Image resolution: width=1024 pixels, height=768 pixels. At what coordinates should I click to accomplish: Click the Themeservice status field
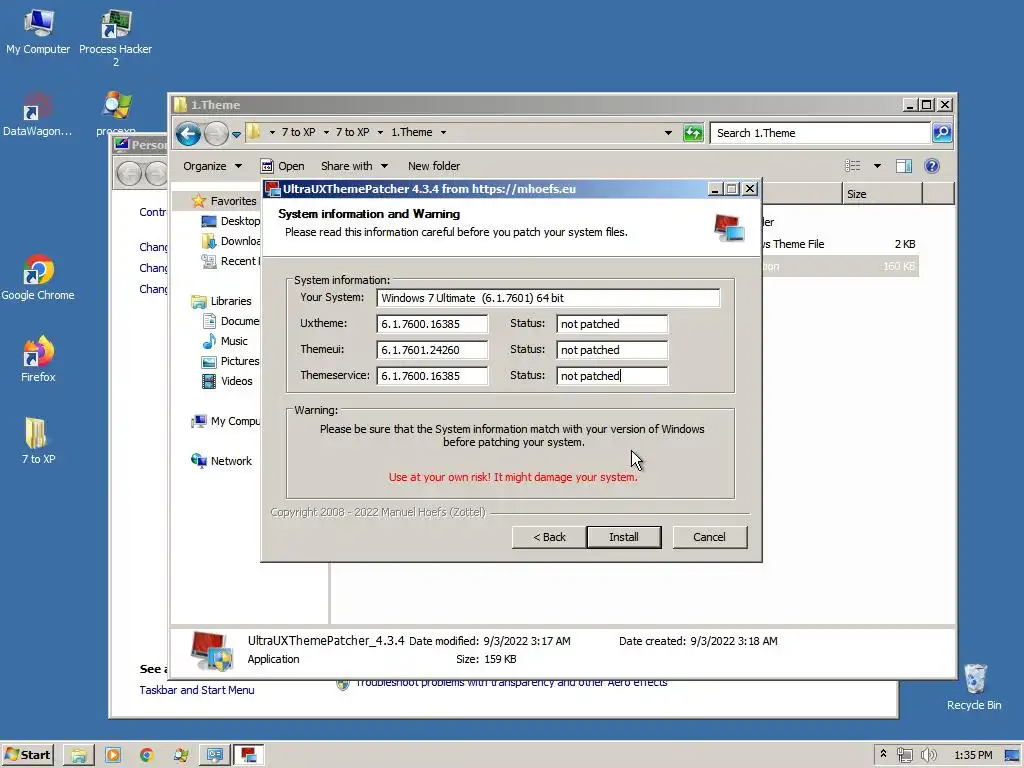(612, 376)
